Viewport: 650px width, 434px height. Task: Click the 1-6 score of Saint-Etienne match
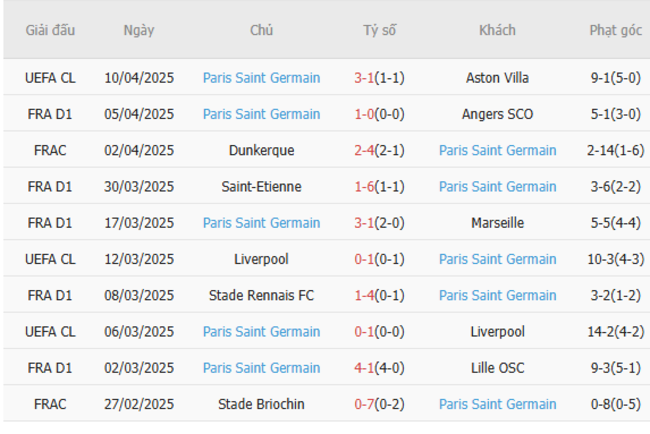pyautogui.click(x=364, y=187)
